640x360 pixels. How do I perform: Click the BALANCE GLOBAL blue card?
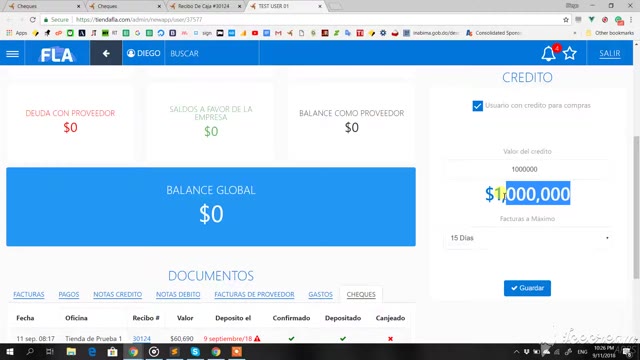[x=211, y=207]
